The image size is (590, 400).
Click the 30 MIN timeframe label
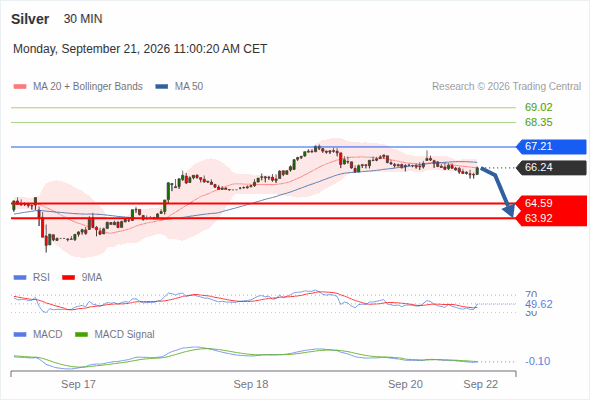pos(83,19)
